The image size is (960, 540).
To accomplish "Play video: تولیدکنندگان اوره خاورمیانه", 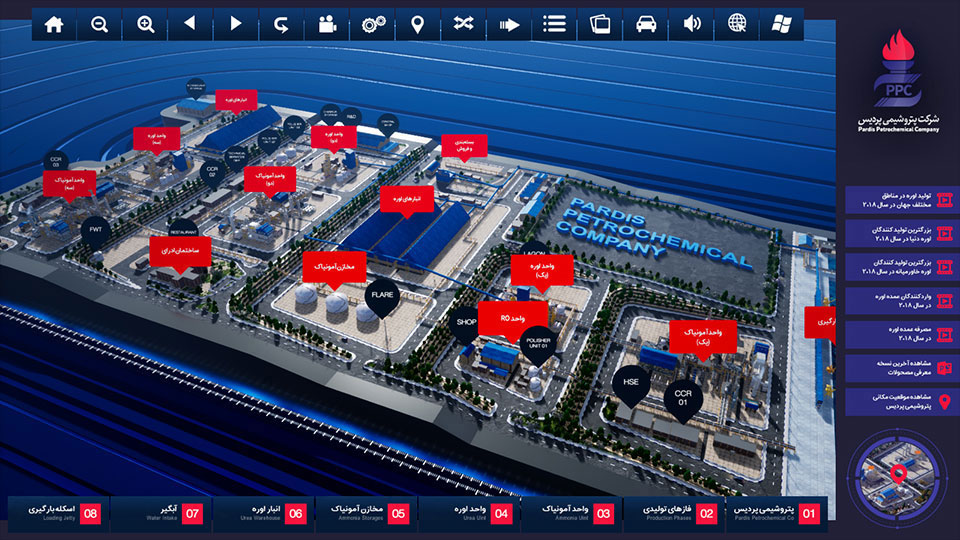I will pos(900,267).
